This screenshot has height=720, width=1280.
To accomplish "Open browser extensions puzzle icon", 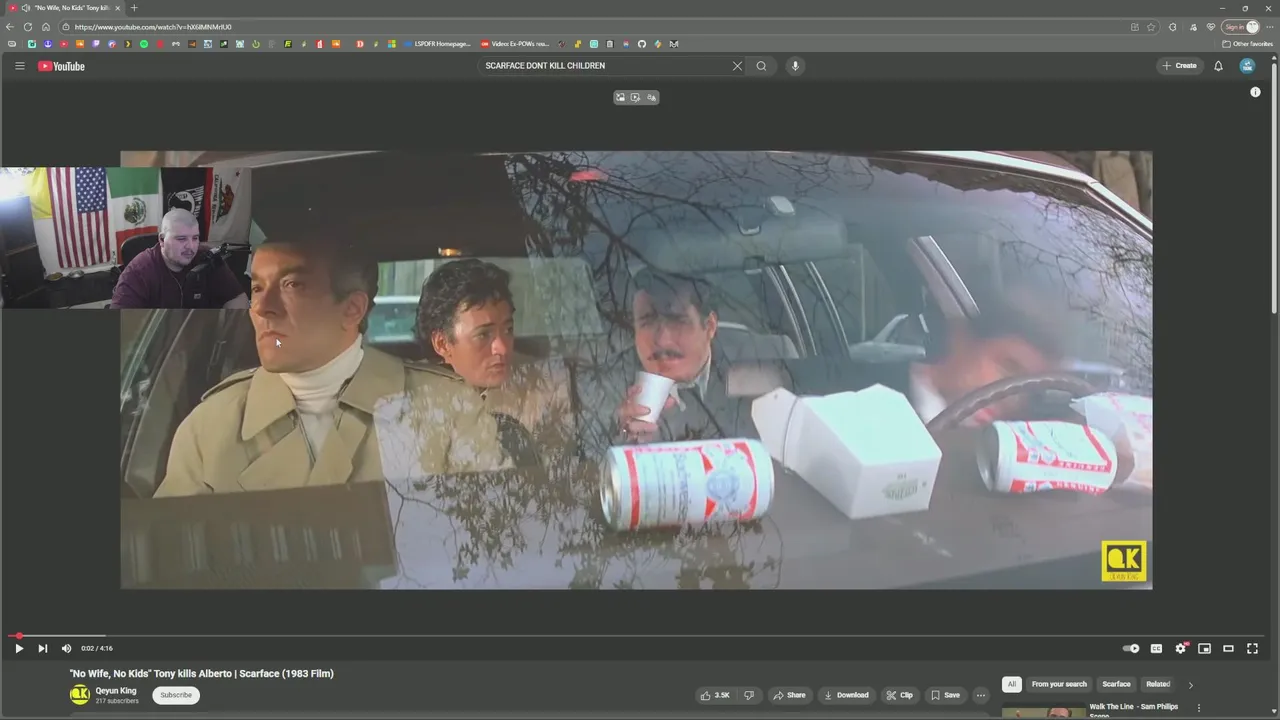I will pos(1172,27).
